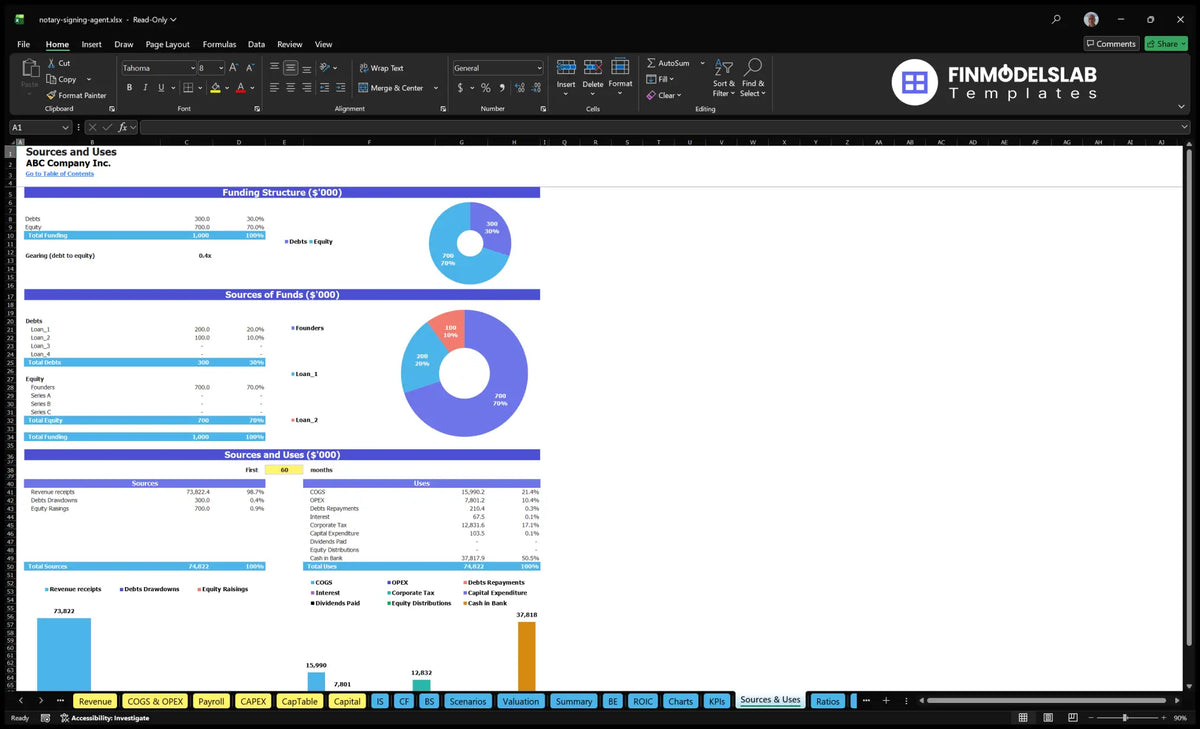1200x729 pixels.
Task: Apply bold formatting
Action: [130, 88]
